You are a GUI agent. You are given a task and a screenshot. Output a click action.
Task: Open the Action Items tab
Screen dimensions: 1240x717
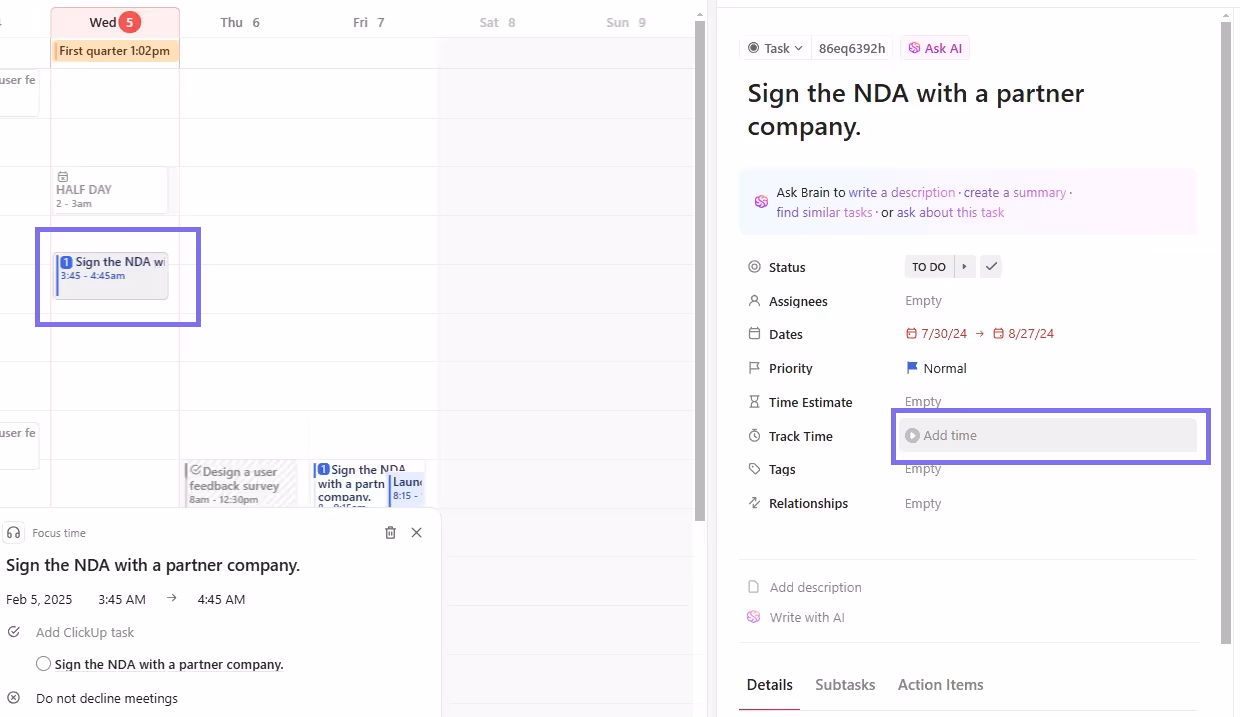pos(940,685)
